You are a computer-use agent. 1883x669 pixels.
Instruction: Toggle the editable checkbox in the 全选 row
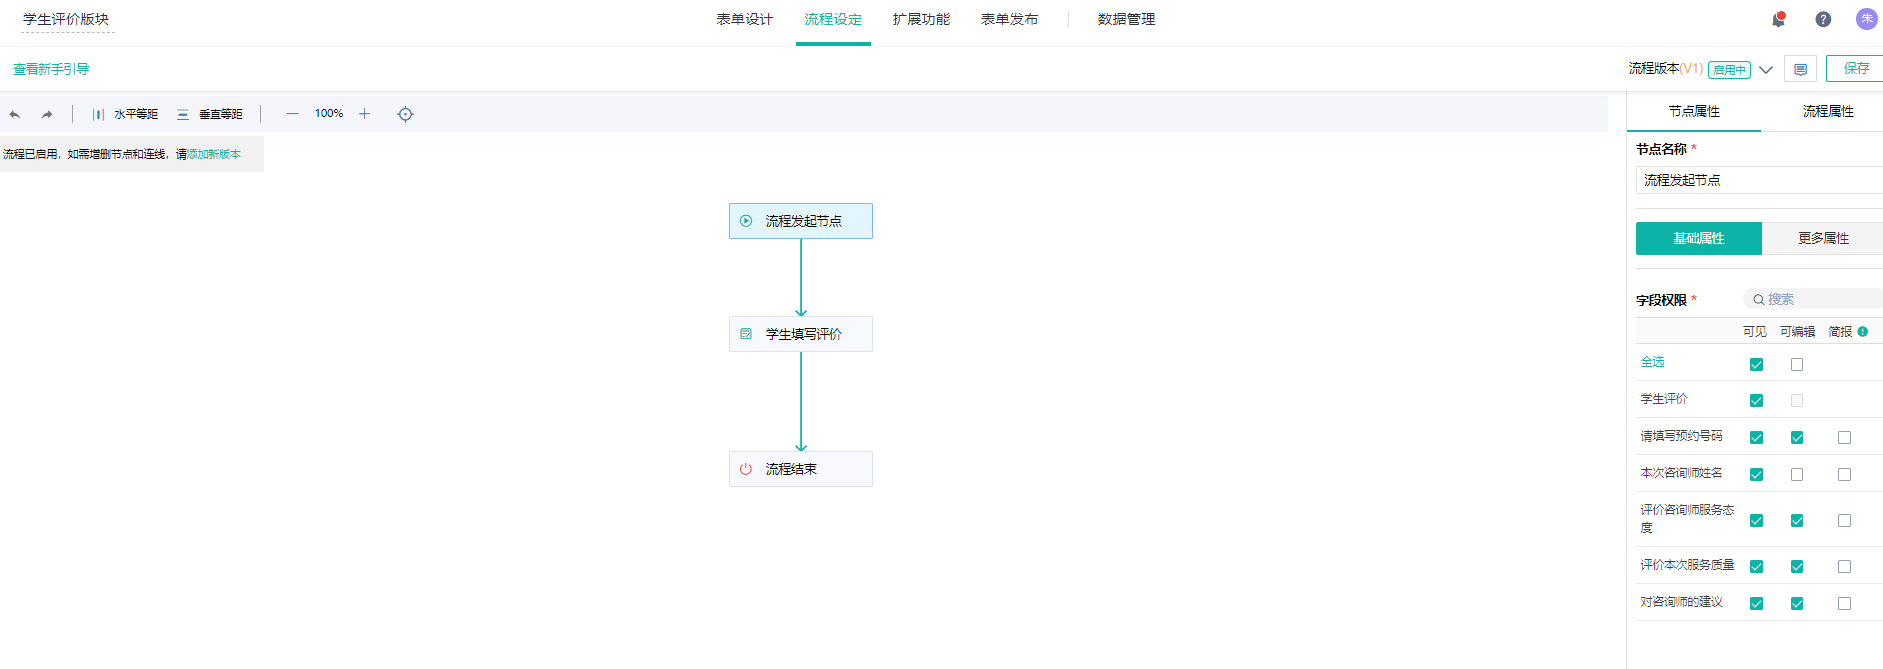click(1797, 365)
